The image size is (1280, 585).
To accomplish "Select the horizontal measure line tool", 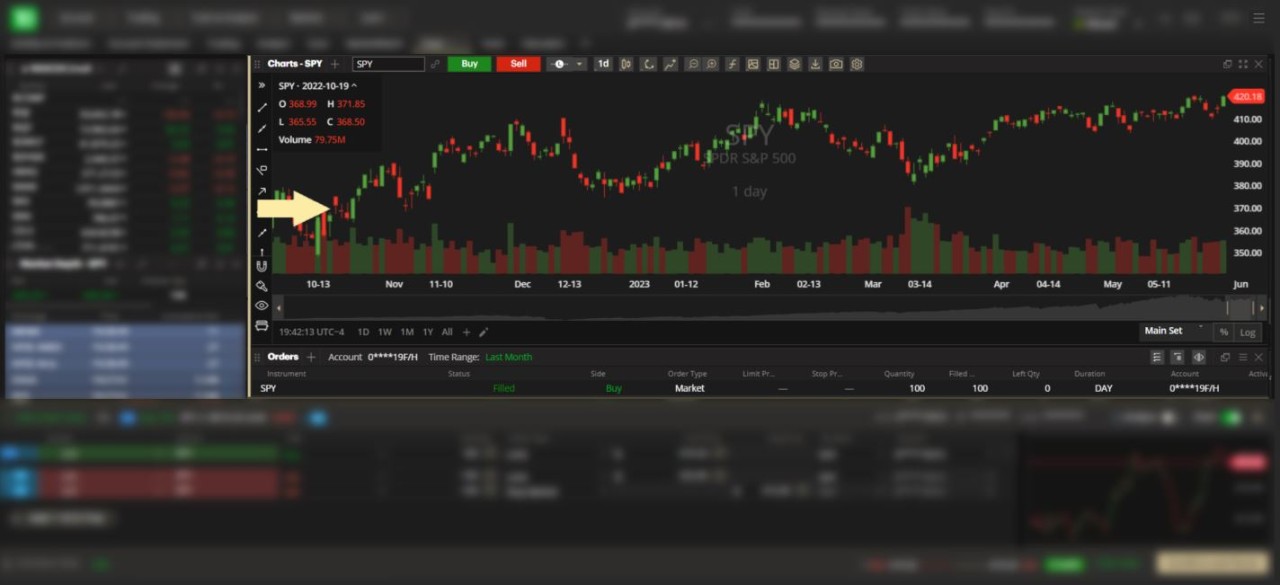I will 262,149.
